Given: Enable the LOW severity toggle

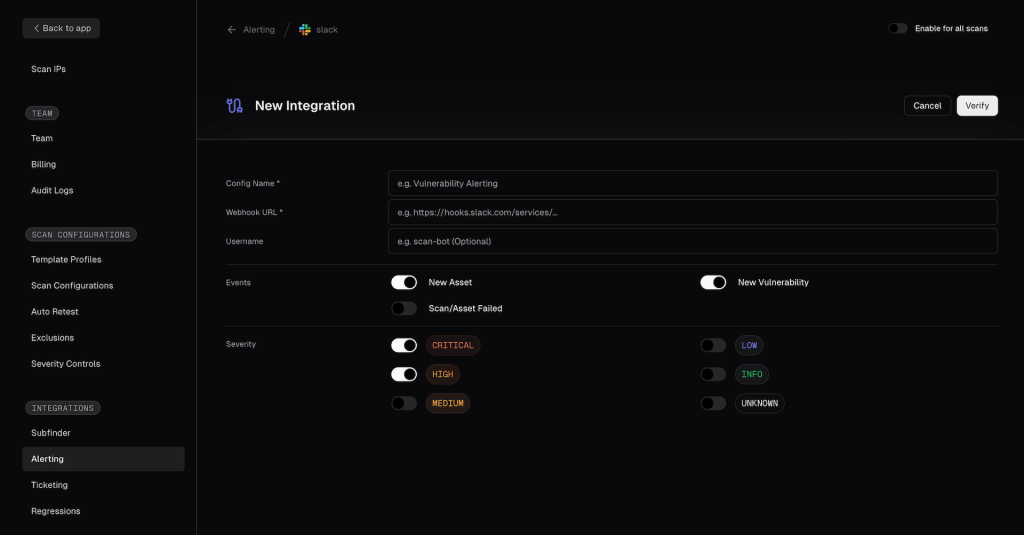Looking at the screenshot, I should coord(713,345).
